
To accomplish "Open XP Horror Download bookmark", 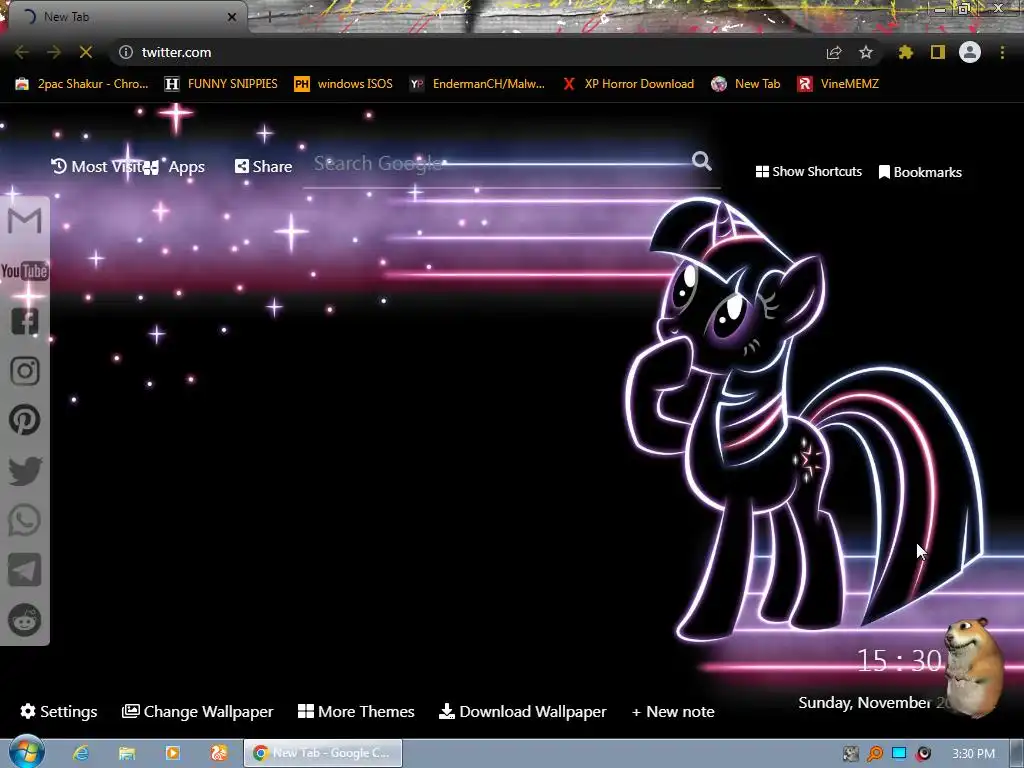I will pos(628,84).
